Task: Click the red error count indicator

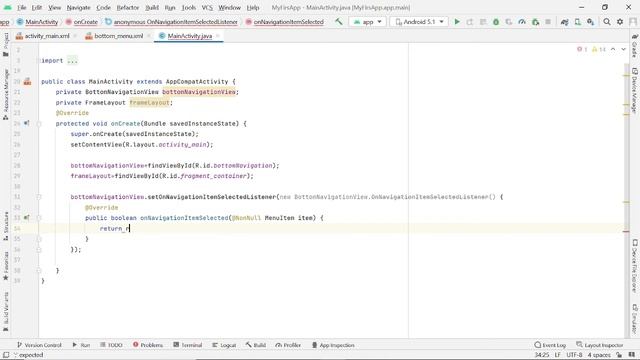Action: tap(582, 49)
